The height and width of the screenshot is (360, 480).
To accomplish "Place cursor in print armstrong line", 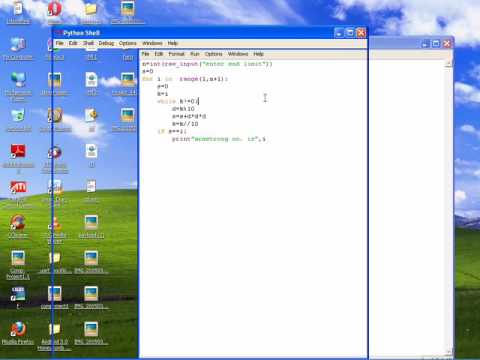I will (219, 139).
